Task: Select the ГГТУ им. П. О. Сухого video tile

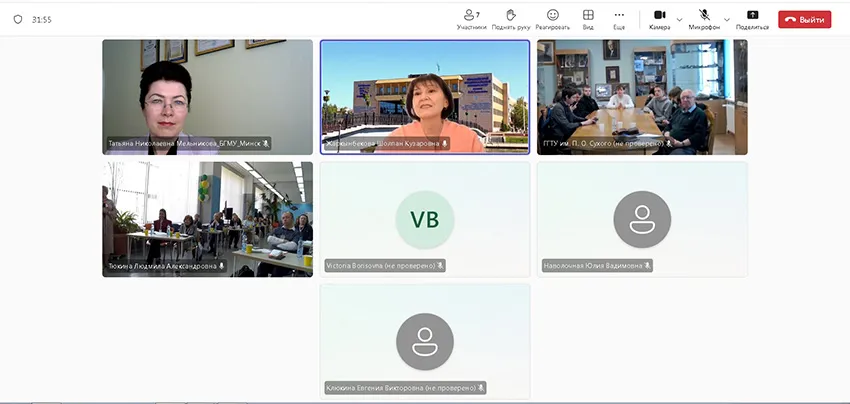Action: pyautogui.click(x=642, y=97)
